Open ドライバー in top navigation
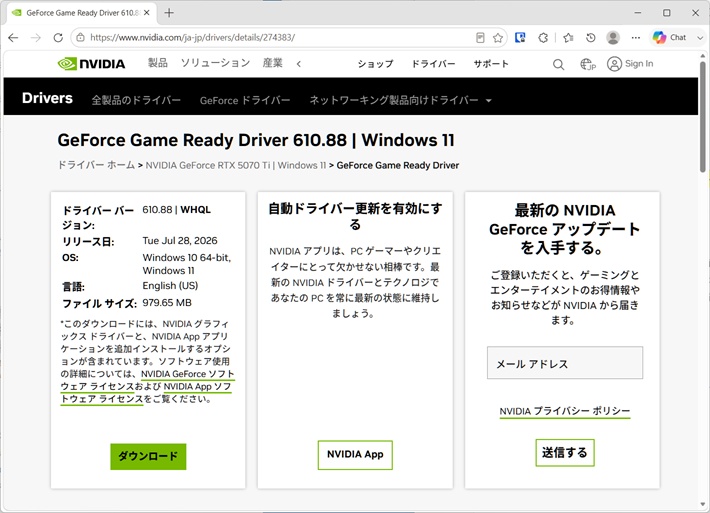This screenshot has height=513, width=710. coord(433,64)
